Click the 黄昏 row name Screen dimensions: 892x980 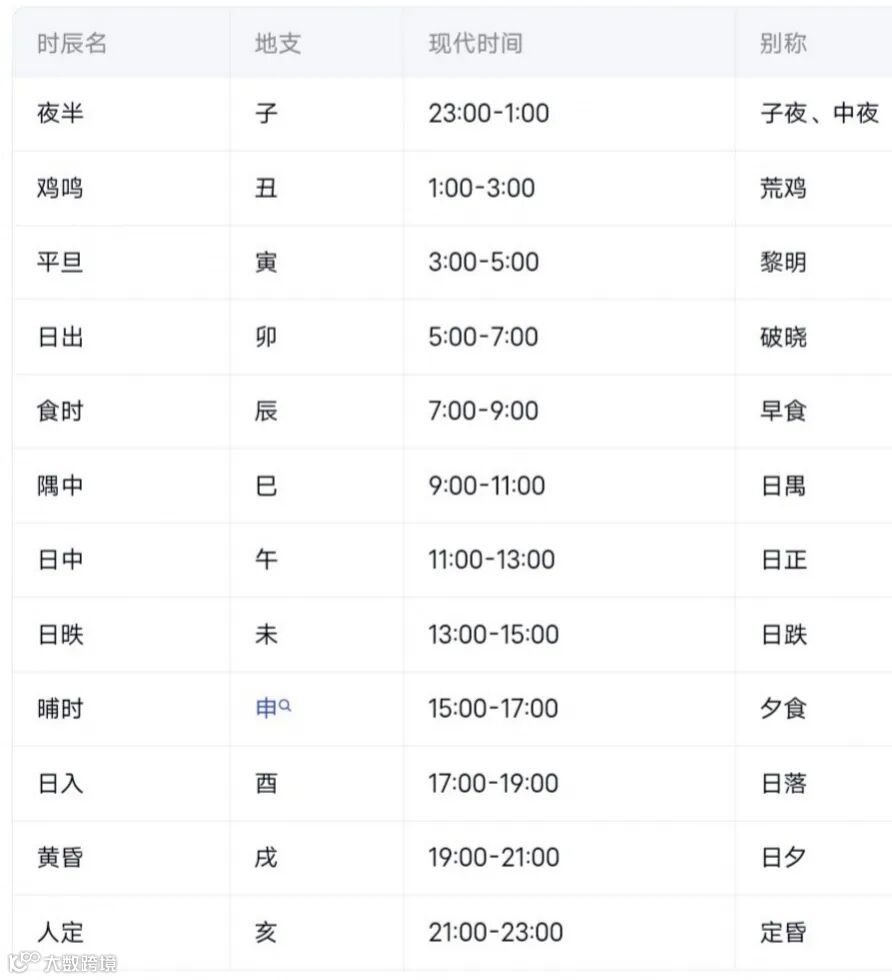coord(60,857)
